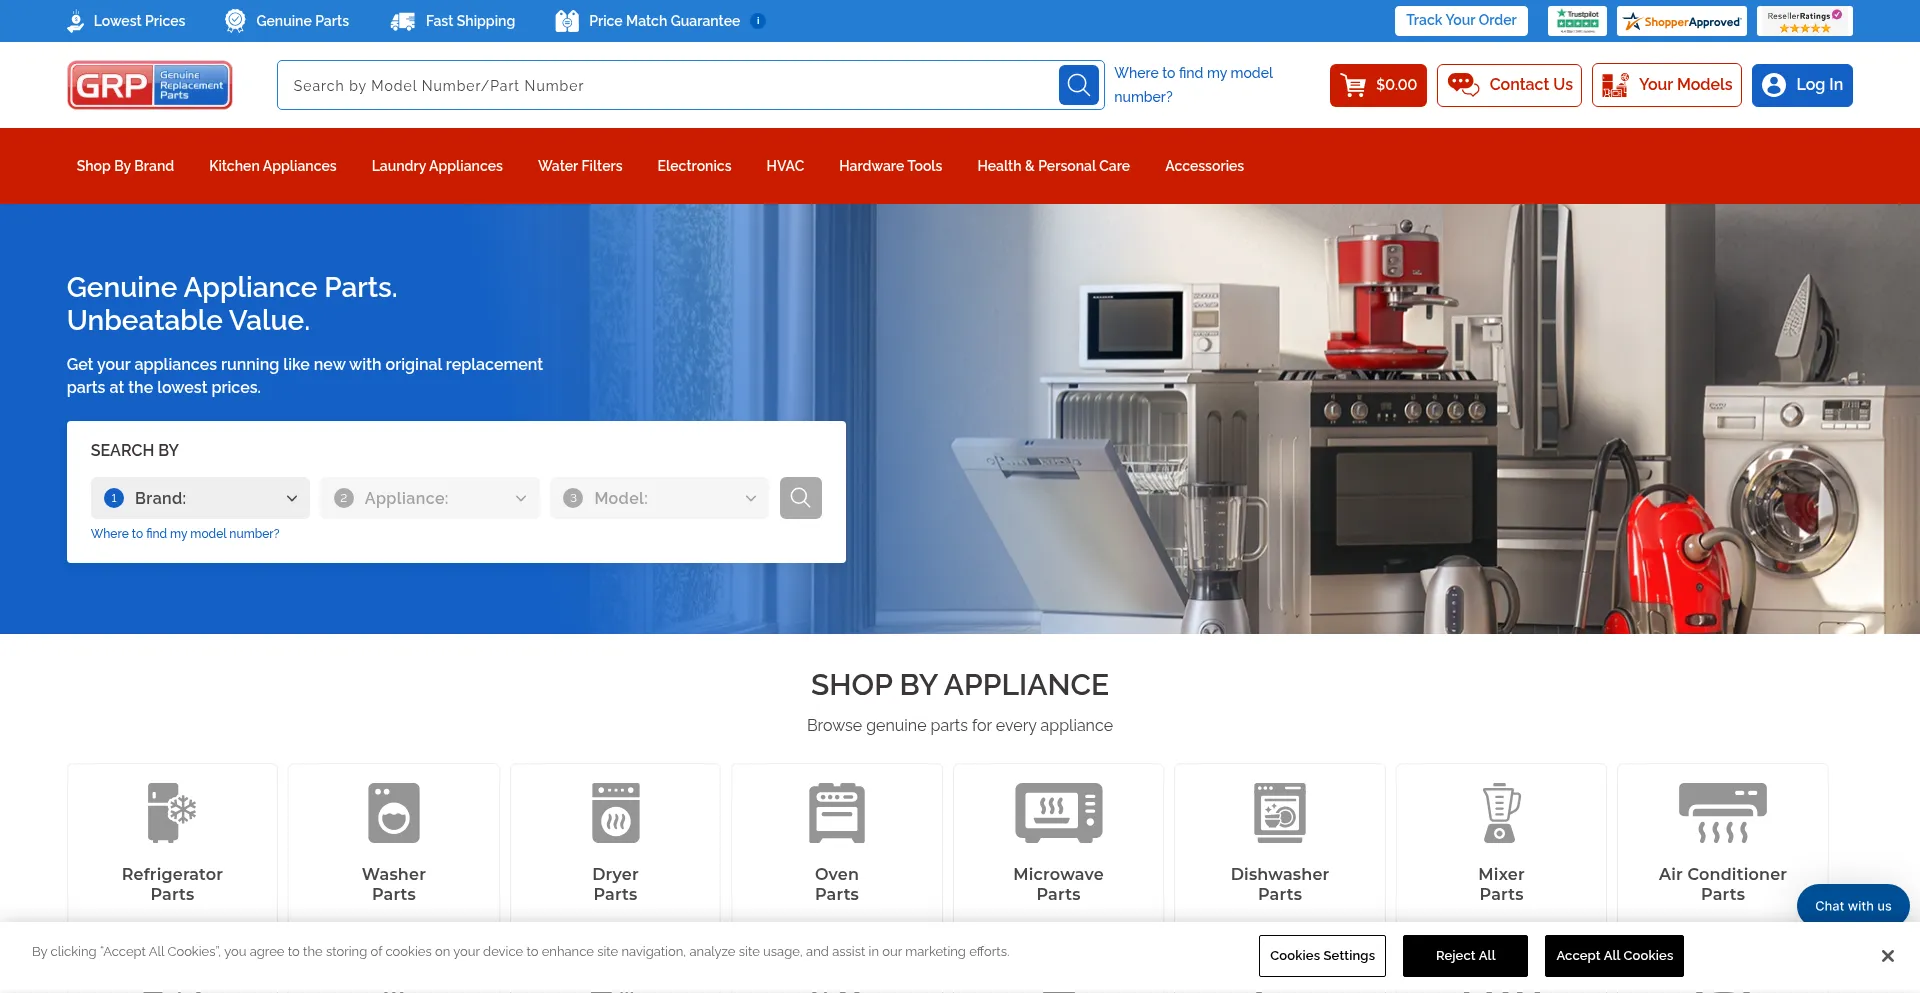The height and width of the screenshot is (993, 1920).
Task: Dismiss the cookie banner with X
Action: (1887, 956)
